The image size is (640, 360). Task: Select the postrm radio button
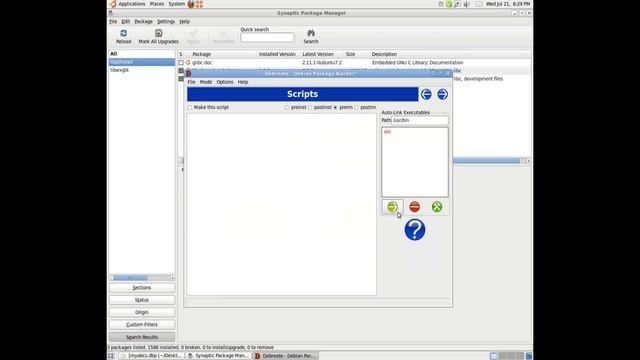tap(356, 107)
